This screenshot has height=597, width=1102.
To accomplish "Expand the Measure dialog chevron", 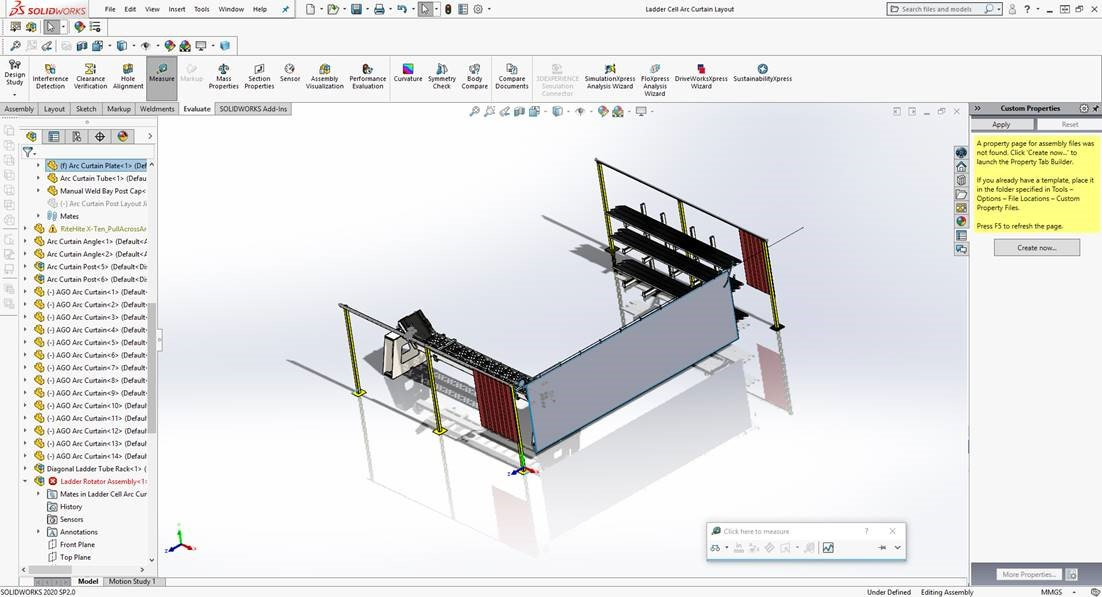I will 897,548.
